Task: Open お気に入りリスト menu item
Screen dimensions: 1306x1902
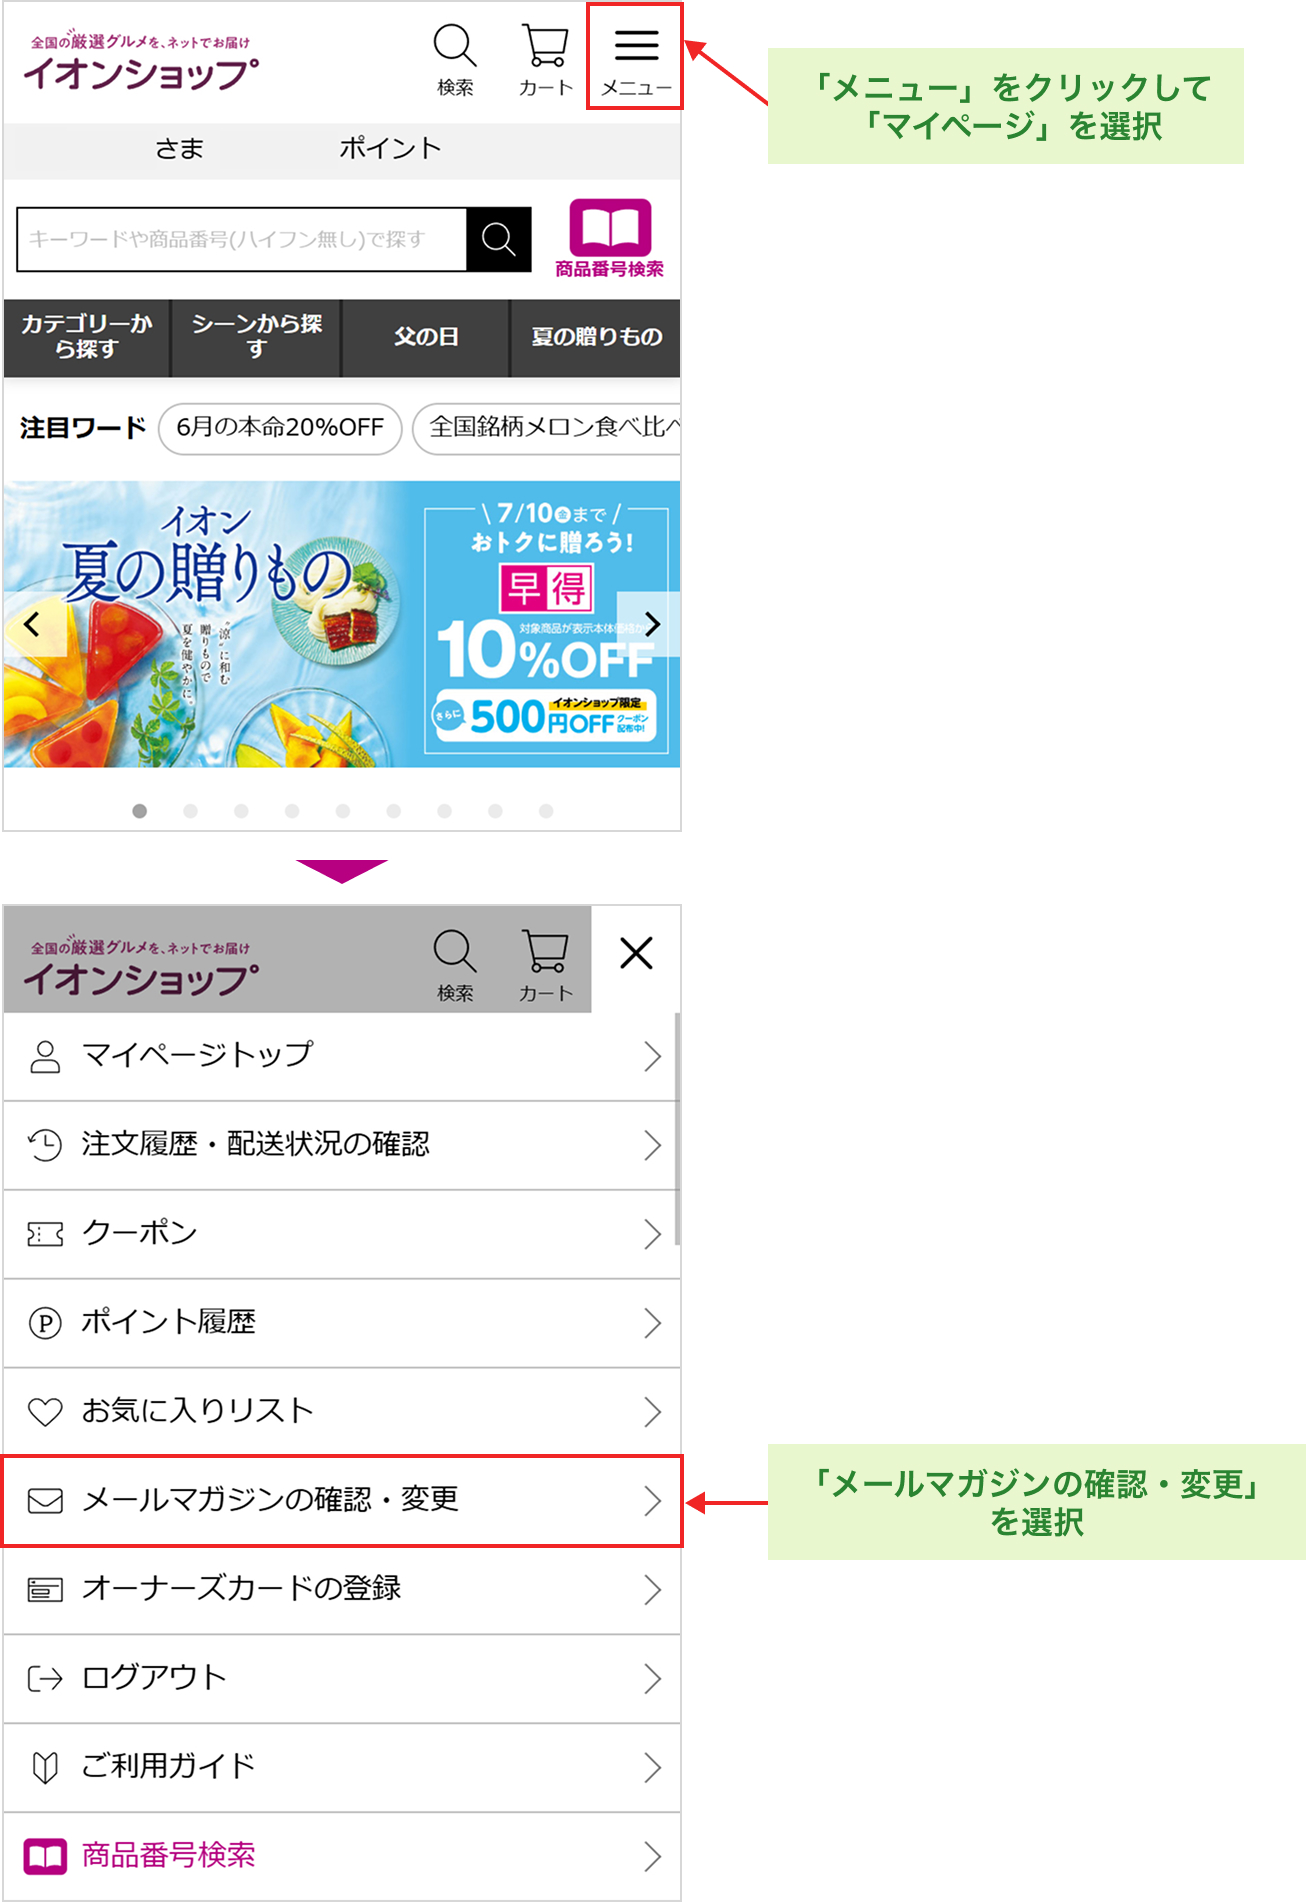Action: (x=342, y=1412)
